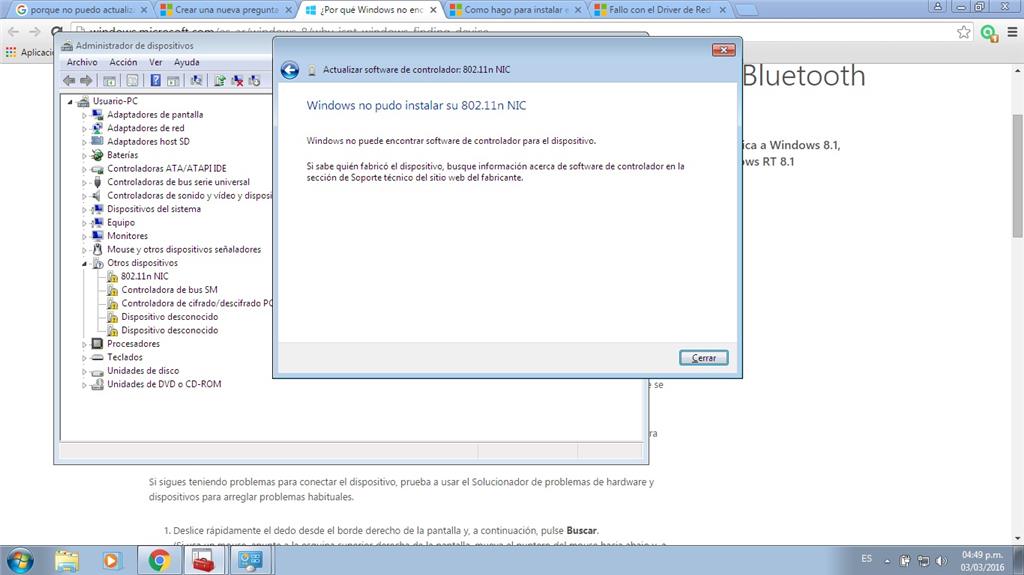Close the driver update dialog with red X

[723, 50]
